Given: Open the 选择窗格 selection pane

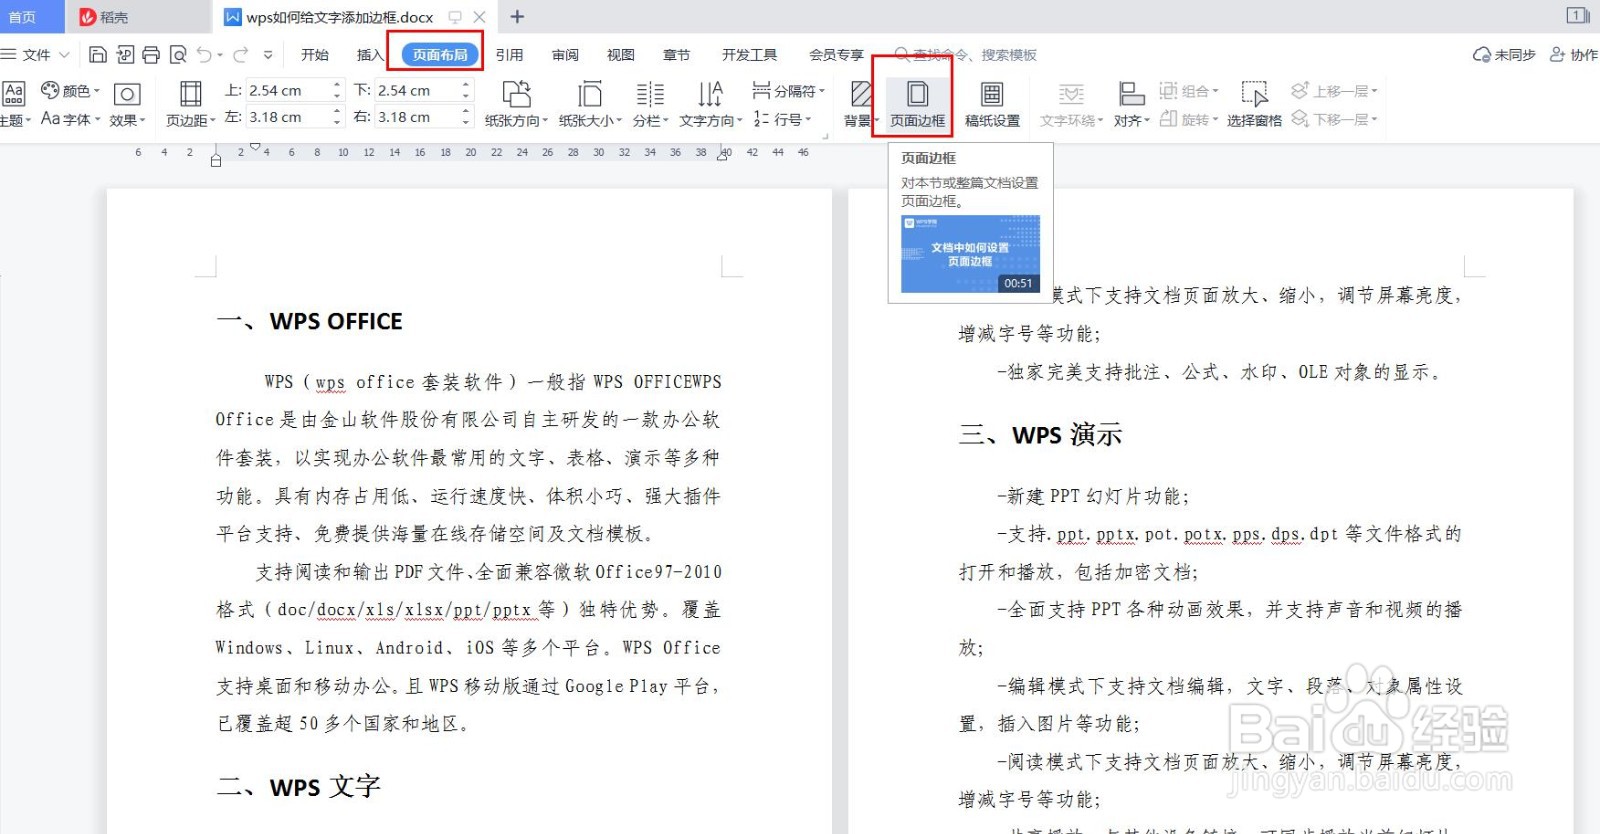Looking at the screenshot, I should 1254,104.
